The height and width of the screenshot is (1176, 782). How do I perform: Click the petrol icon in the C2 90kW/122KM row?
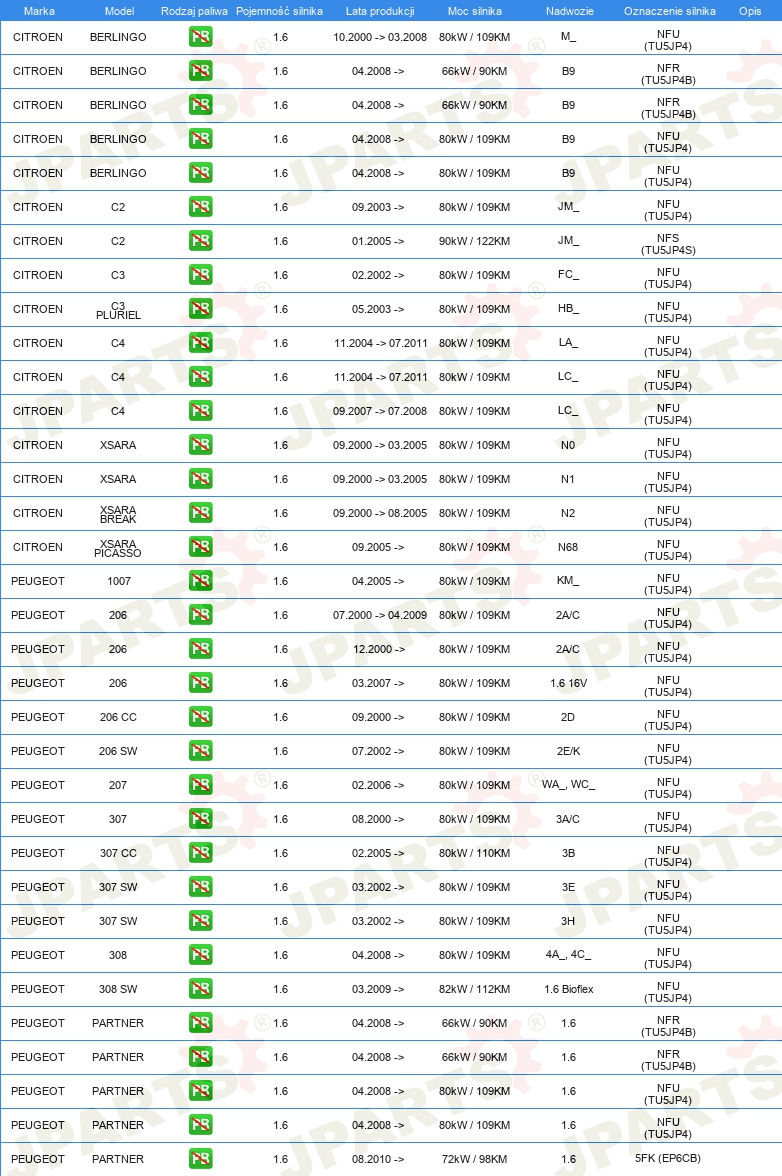point(200,241)
